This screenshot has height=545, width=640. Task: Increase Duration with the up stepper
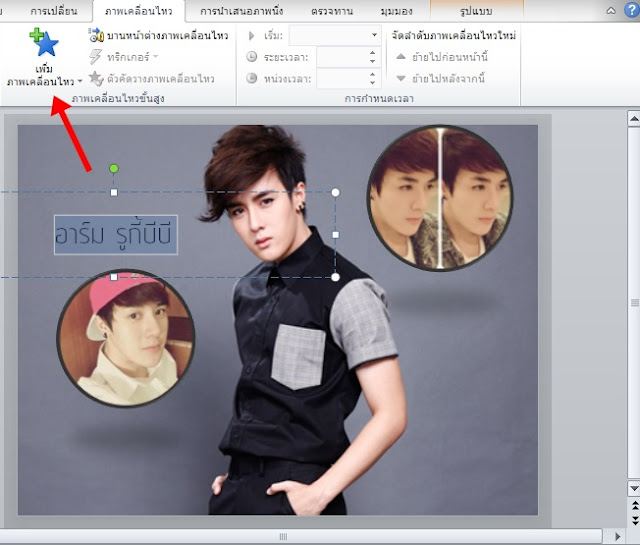tap(372, 53)
